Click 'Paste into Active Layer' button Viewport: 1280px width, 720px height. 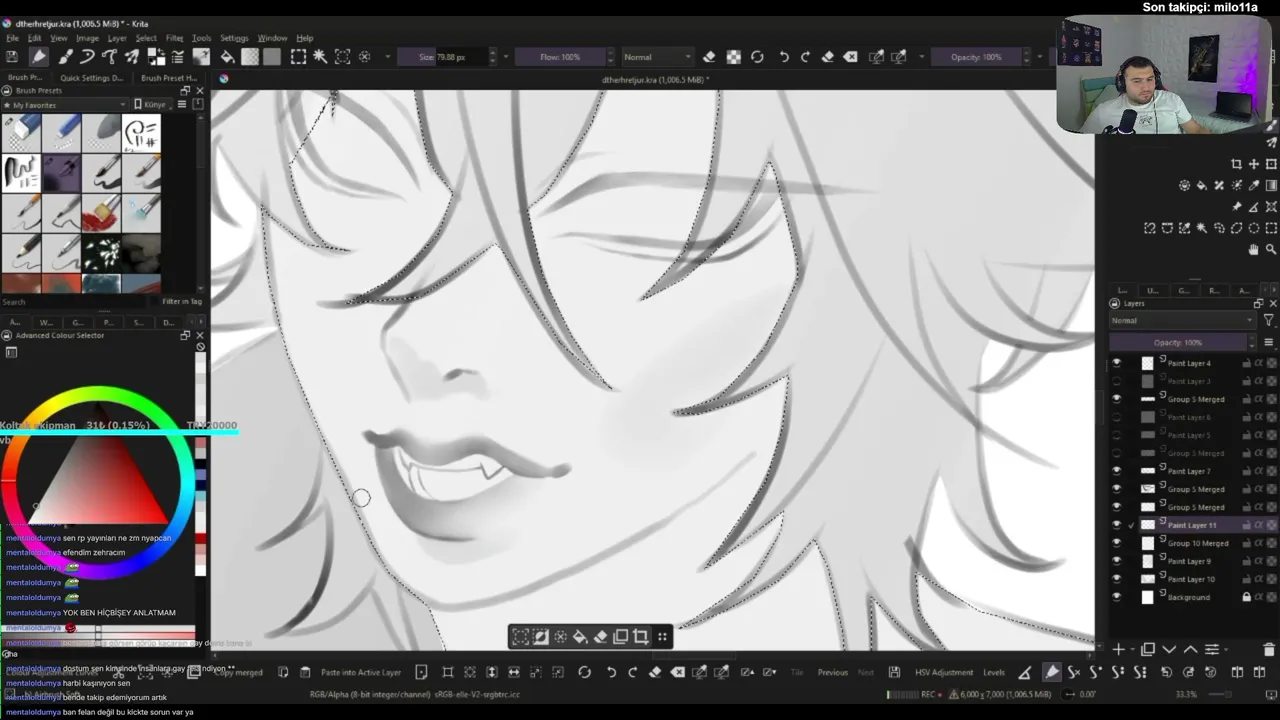[x=360, y=672]
